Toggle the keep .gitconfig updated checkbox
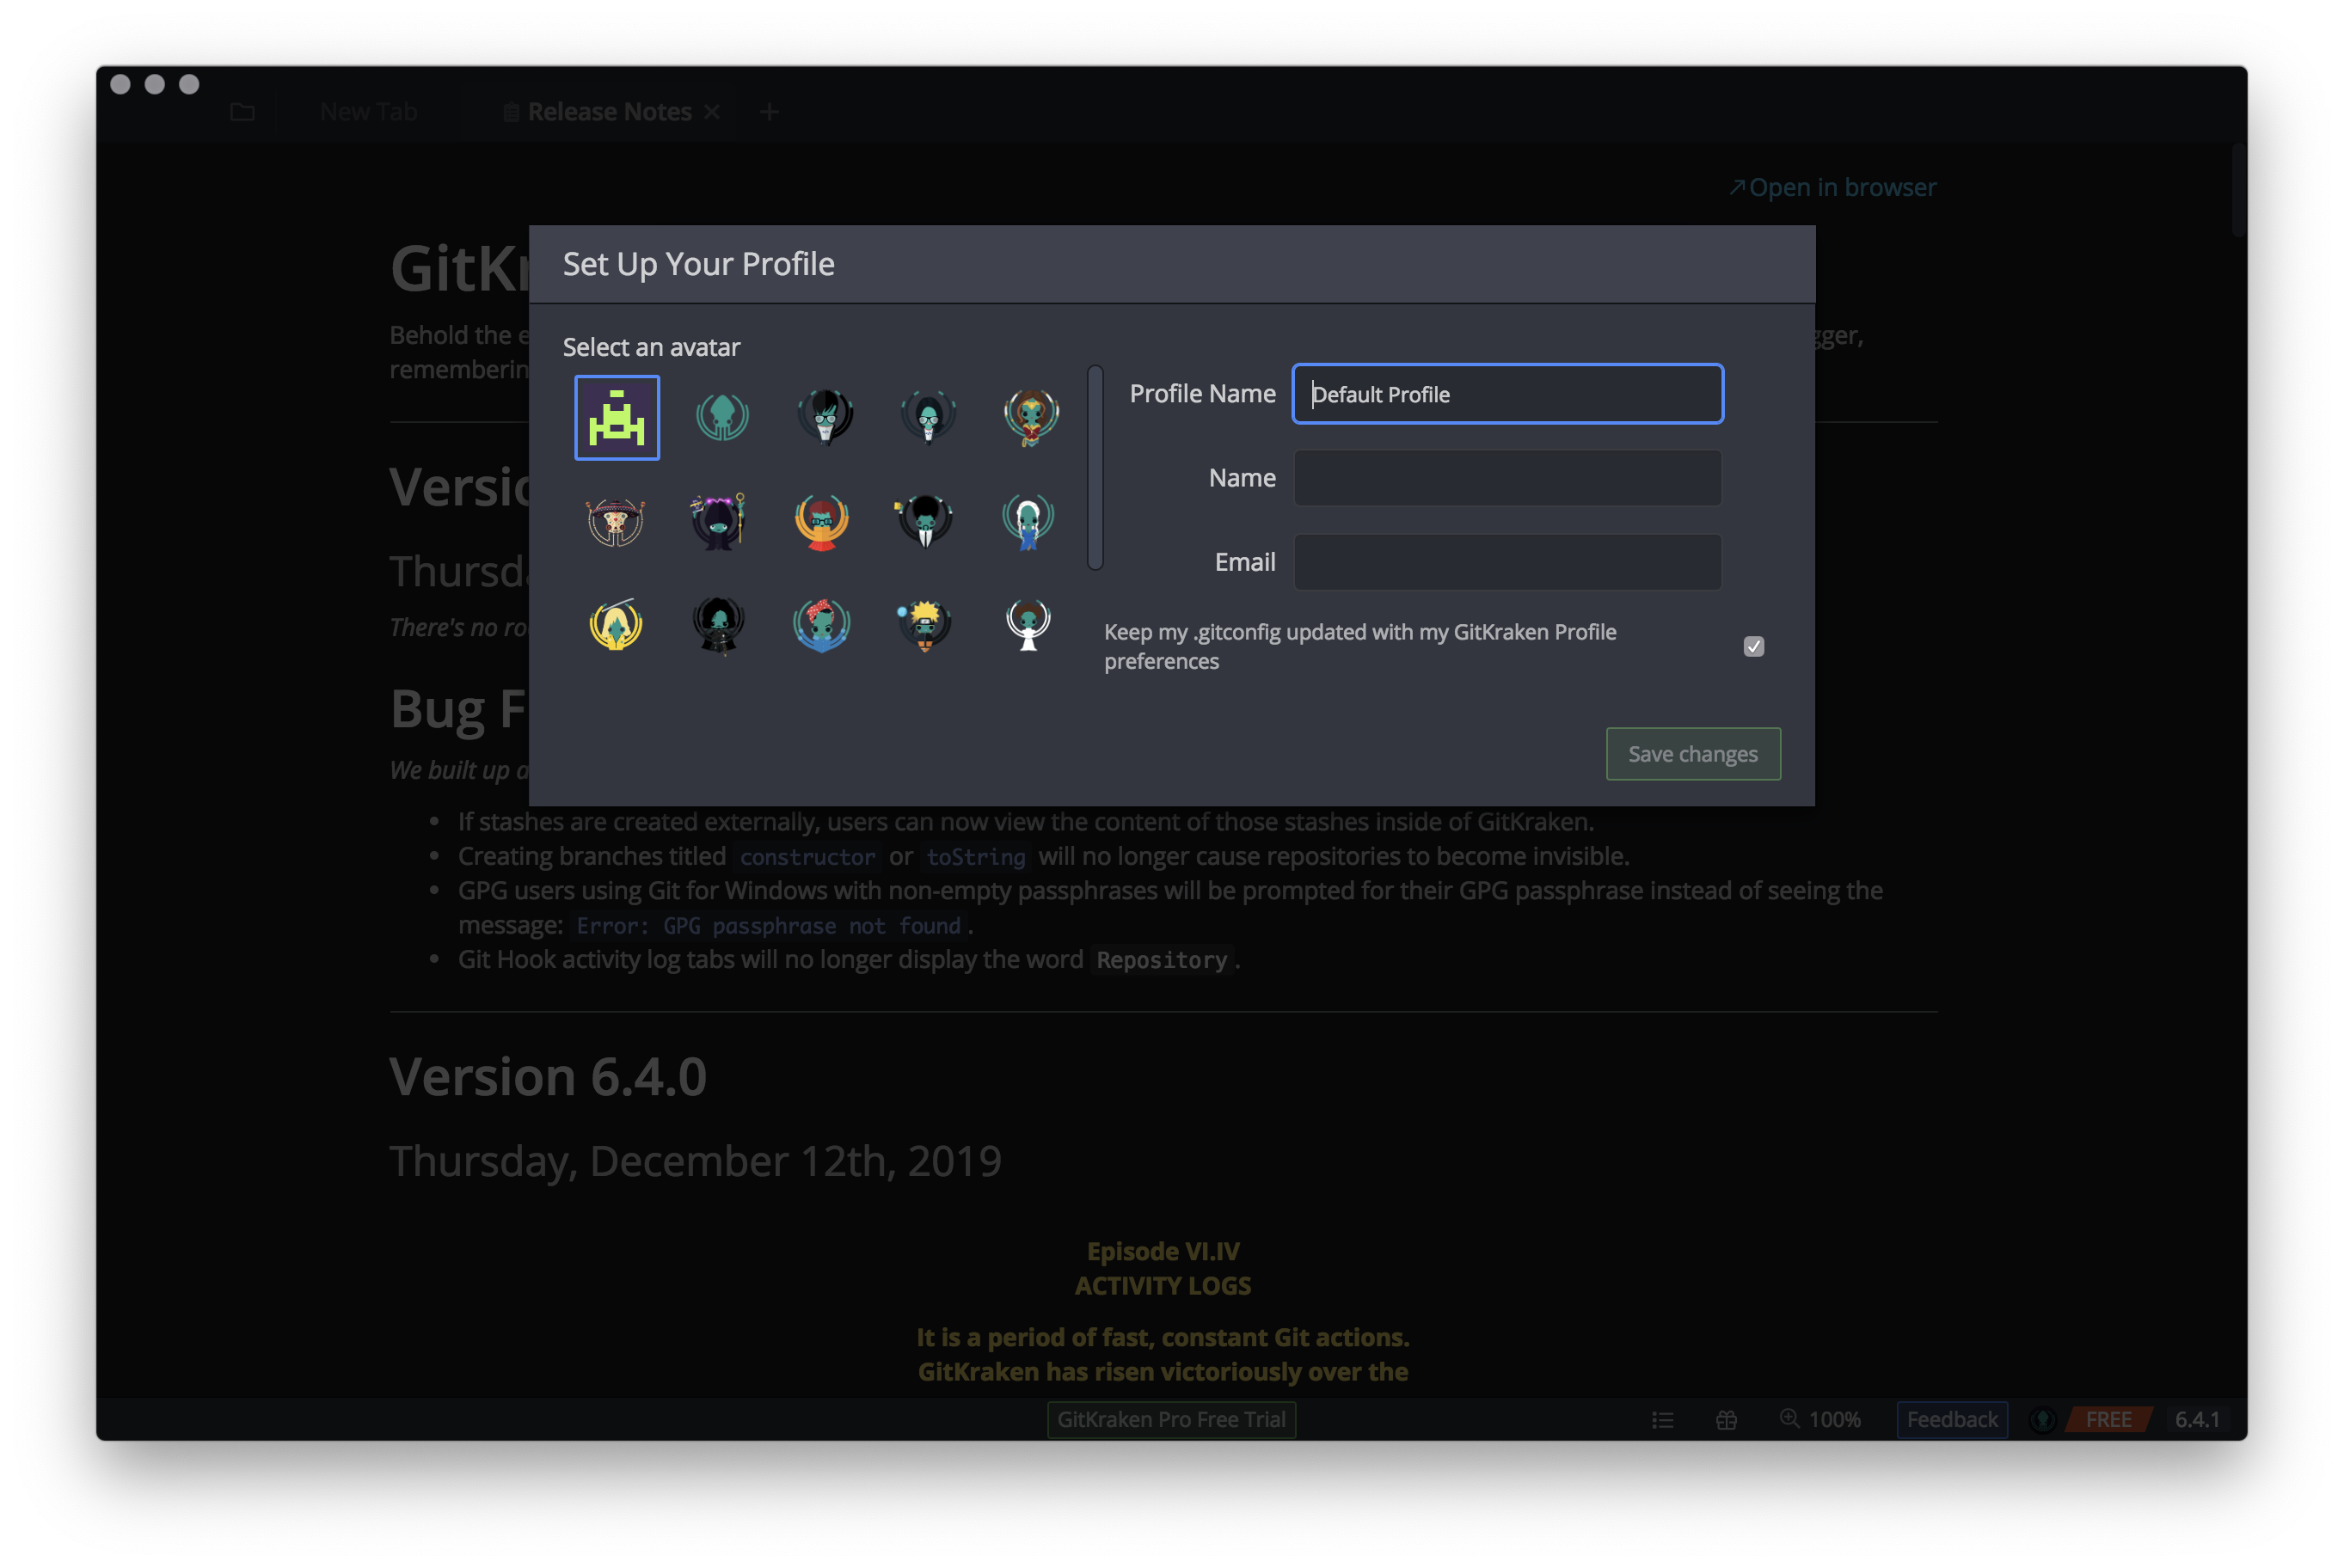 (x=1753, y=647)
